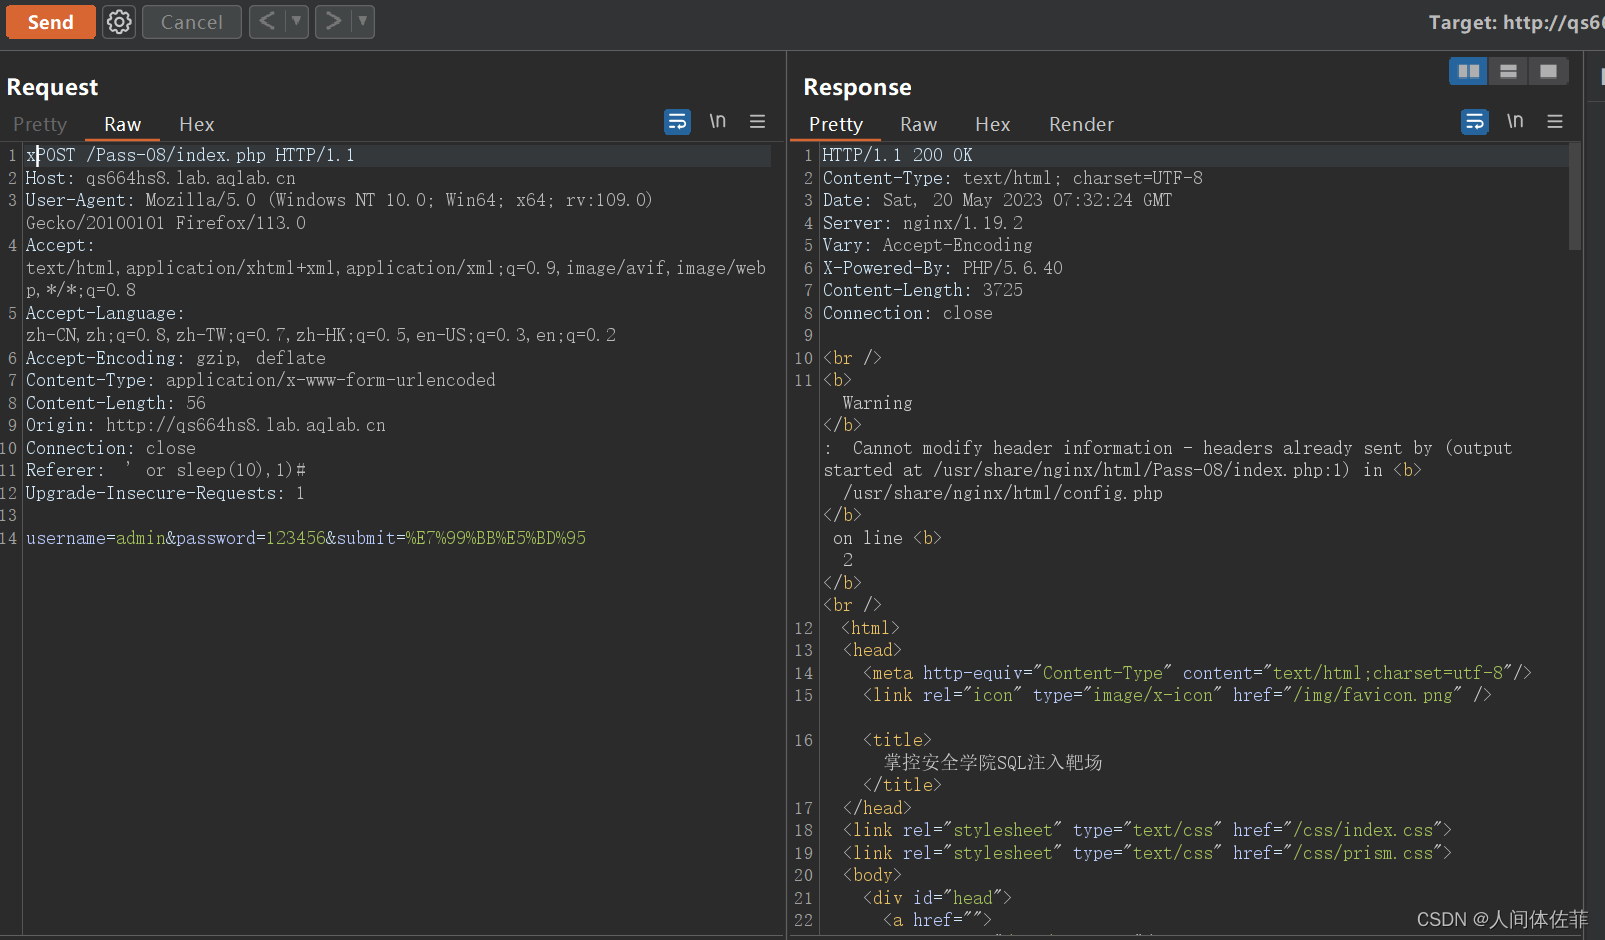The height and width of the screenshot is (940, 1605).
Task: Toggle word wrap in Response panel
Action: (x=1475, y=122)
